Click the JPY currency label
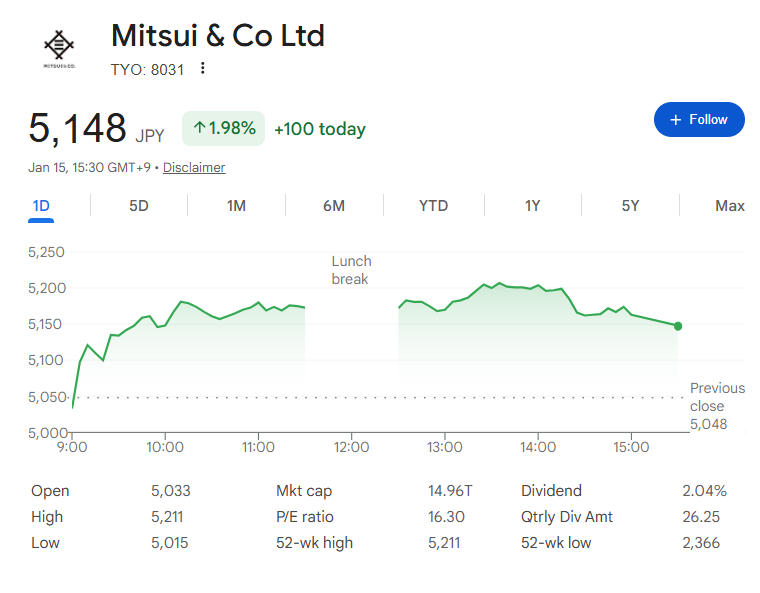 (150, 136)
